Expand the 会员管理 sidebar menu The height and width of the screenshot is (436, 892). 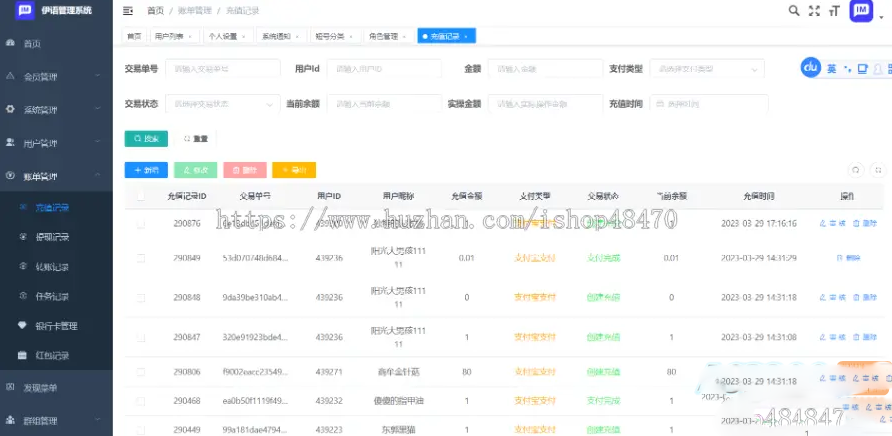click(55, 77)
